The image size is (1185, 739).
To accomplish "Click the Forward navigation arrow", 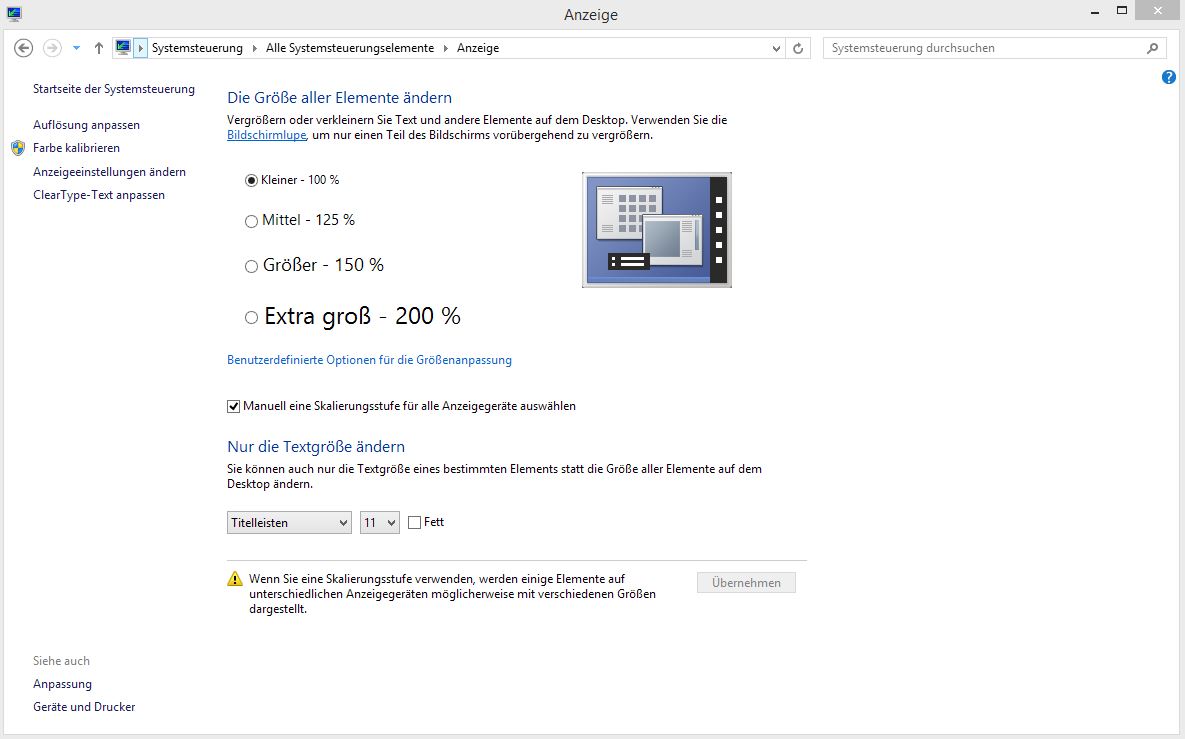I will pyautogui.click(x=52, y=48).
